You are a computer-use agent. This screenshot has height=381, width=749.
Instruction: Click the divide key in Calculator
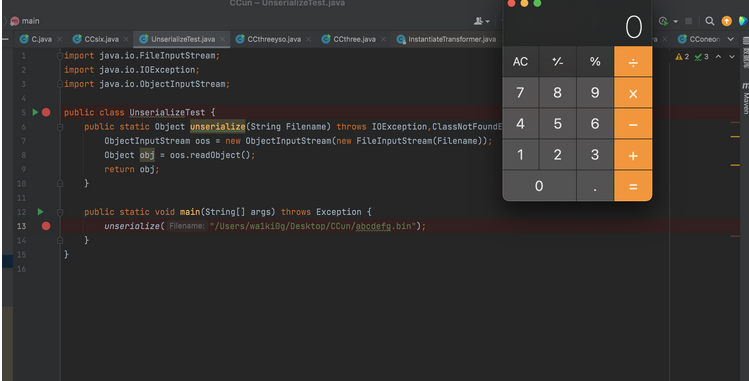pyautogui.click(x=633, y=62)
